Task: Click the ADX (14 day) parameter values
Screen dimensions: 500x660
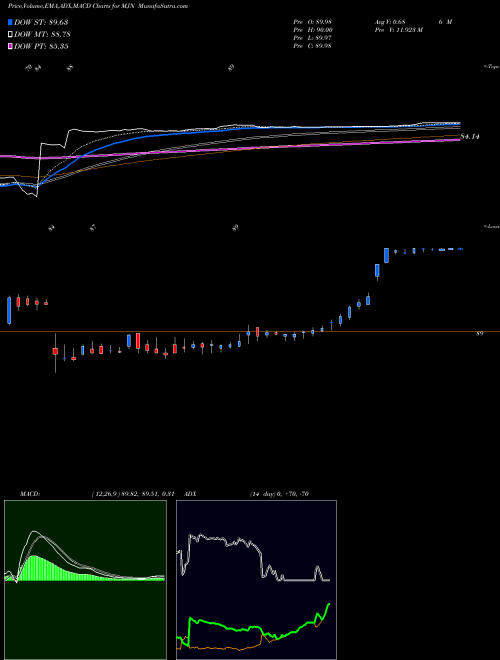Action: pyautogui.click(x=279, y=494)
